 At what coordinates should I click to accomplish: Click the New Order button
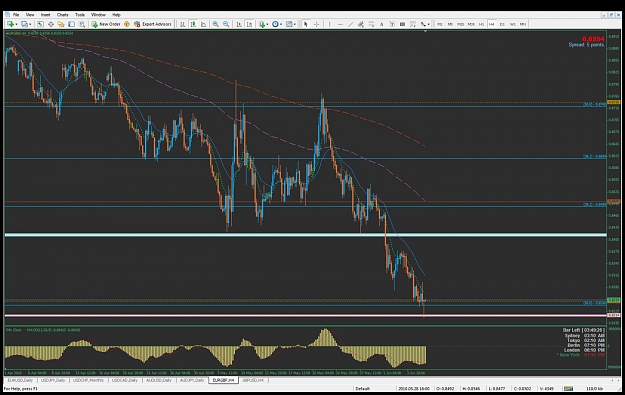coord(106,24)
